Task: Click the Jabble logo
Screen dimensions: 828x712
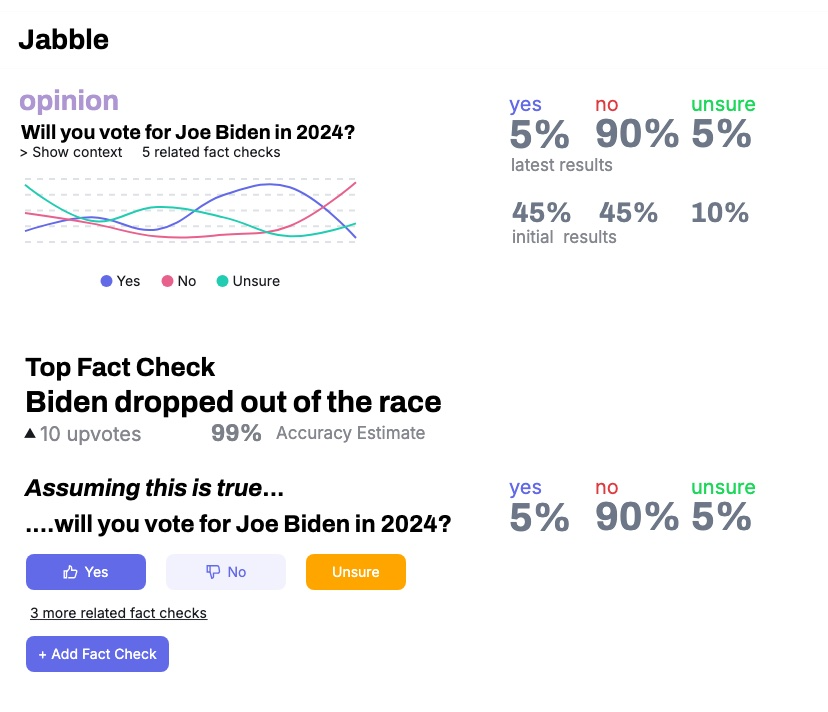Action: click(x=63, y=40)
